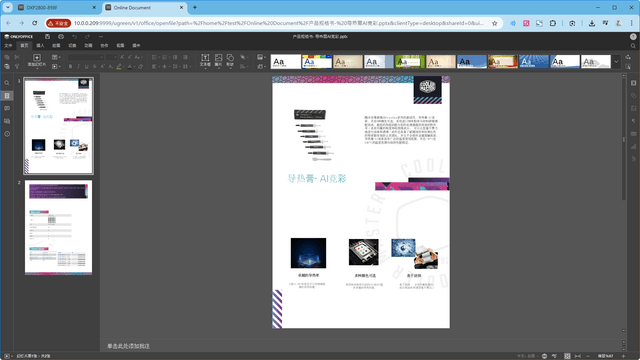Open the comments panel in left sidebar

7,109
